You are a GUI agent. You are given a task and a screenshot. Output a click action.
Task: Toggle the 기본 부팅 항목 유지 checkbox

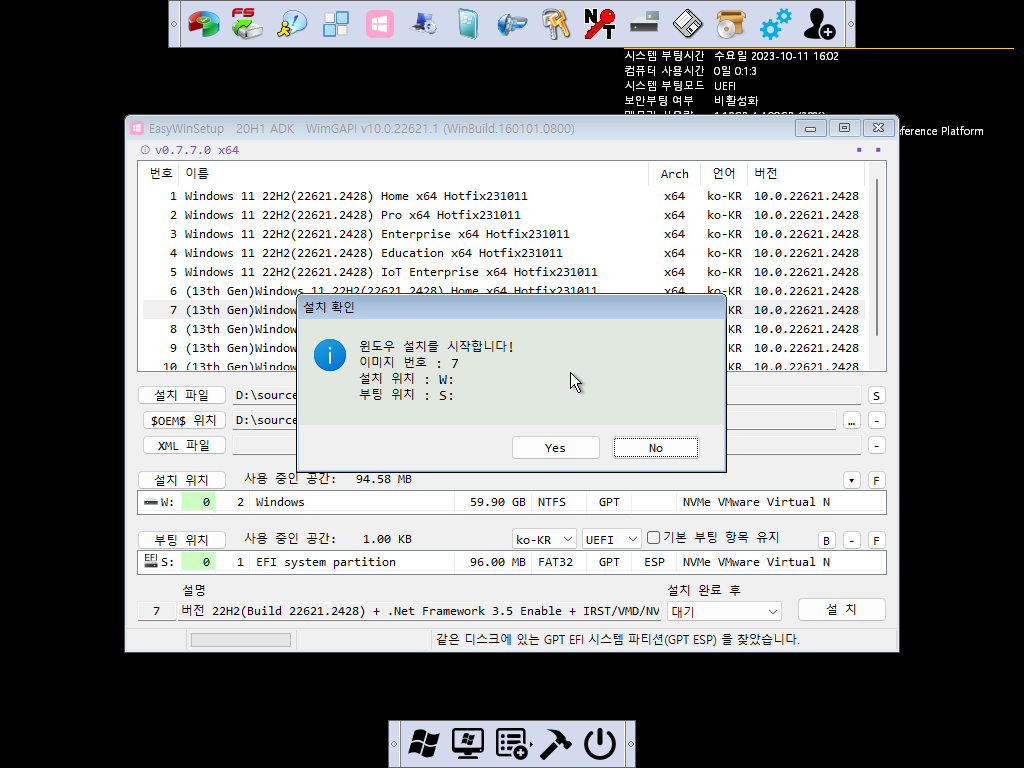tap(653, 537)
